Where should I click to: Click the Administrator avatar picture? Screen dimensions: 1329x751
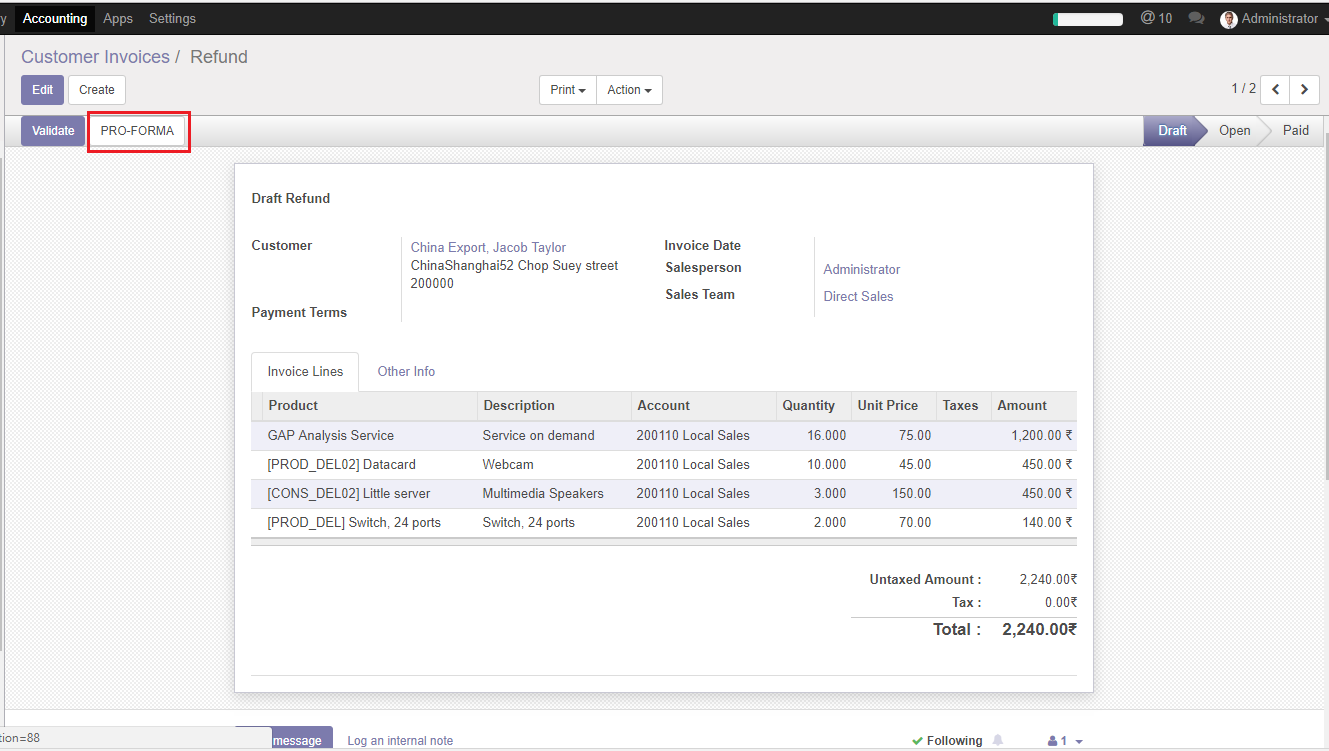[1228, 18]
